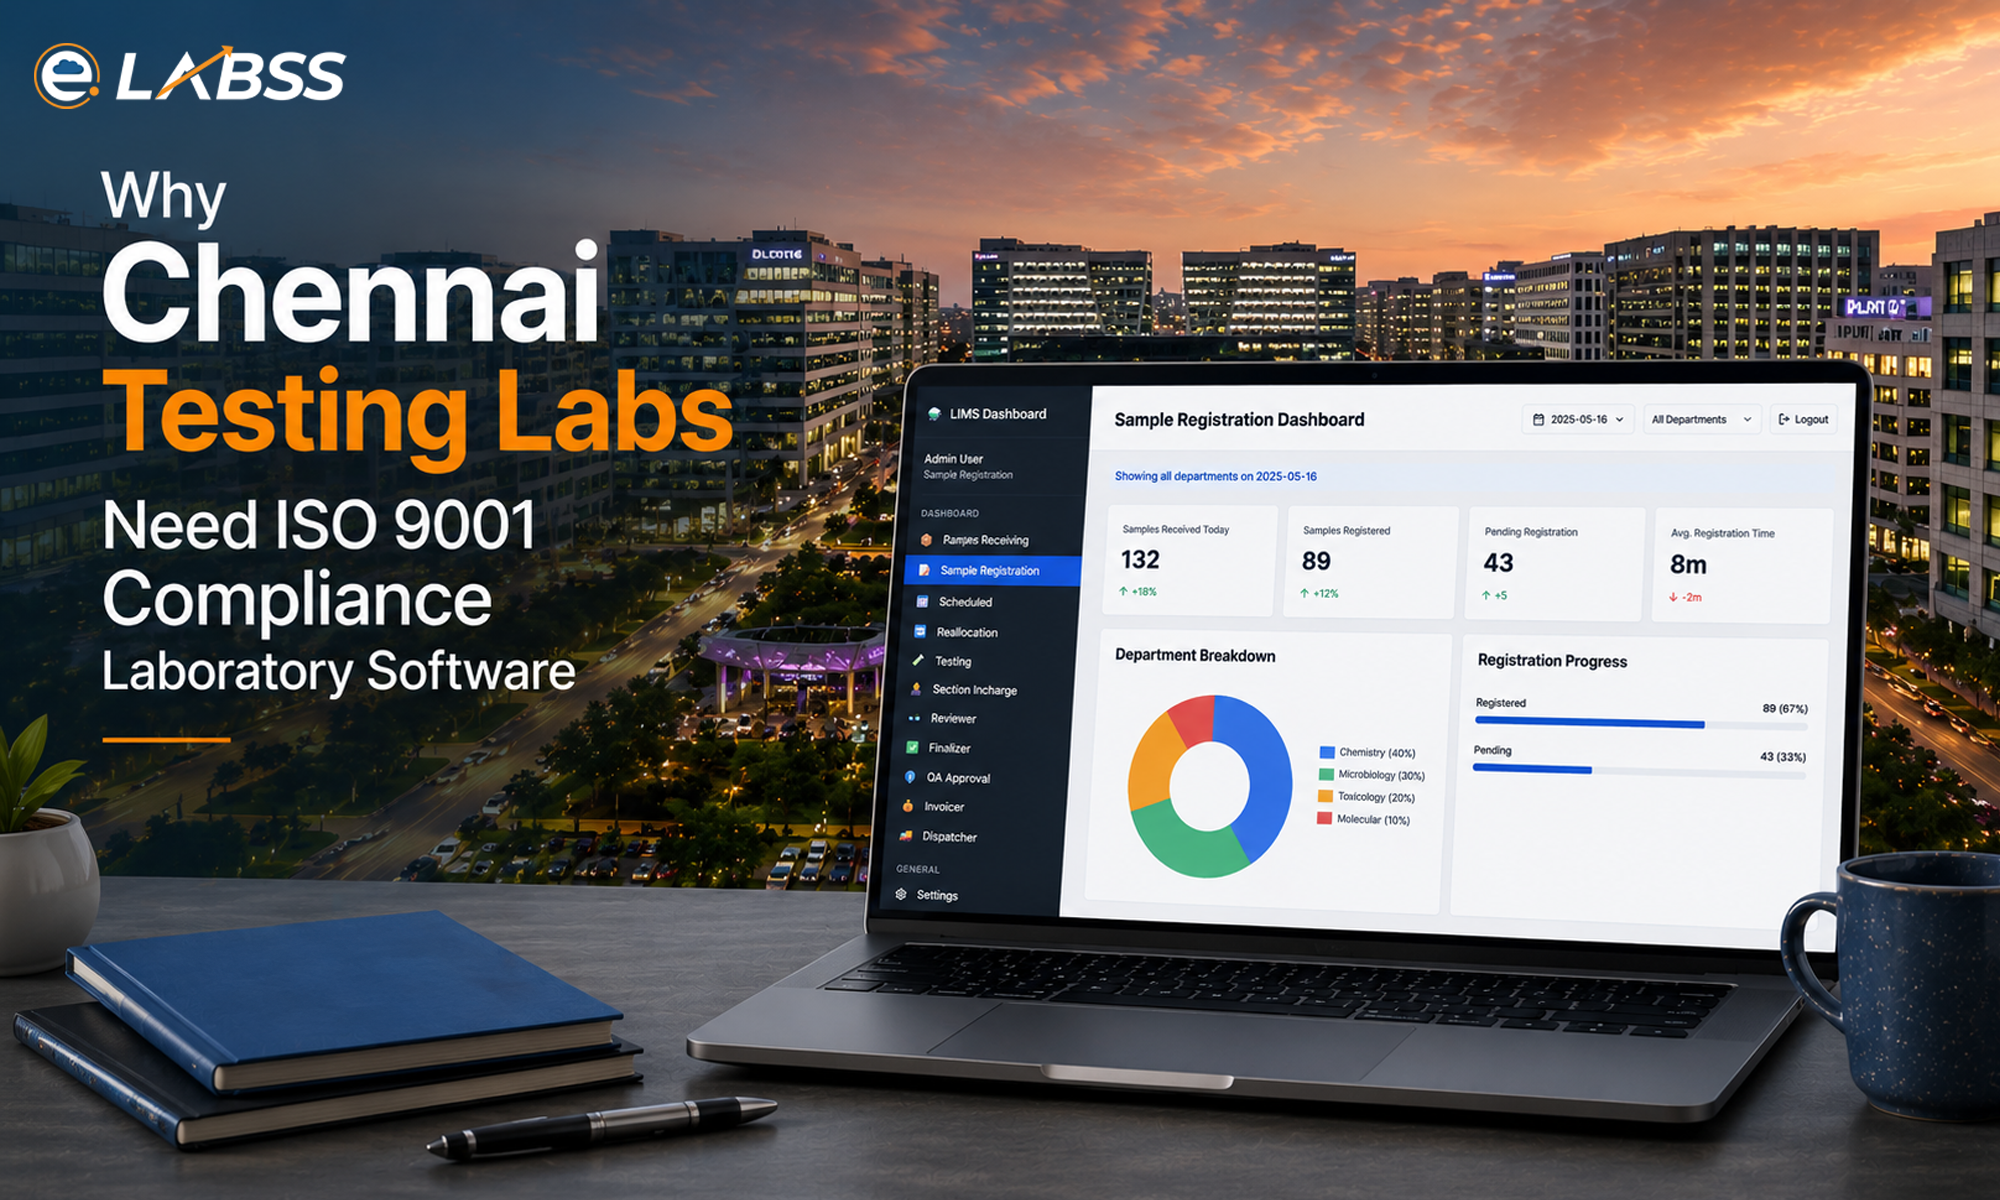Open Sample Registration in sidebar
2000x1200 pixels.
(x=992, y=570)
